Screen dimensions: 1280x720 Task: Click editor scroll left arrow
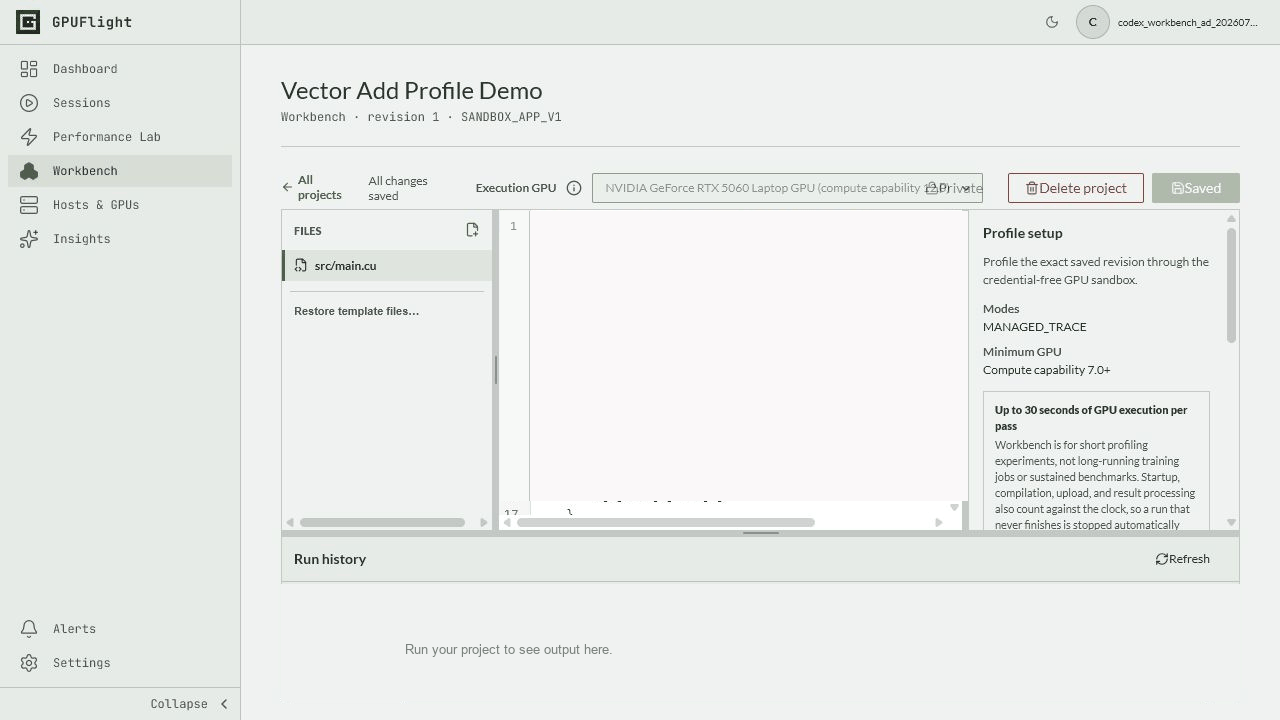pos(507,522)
